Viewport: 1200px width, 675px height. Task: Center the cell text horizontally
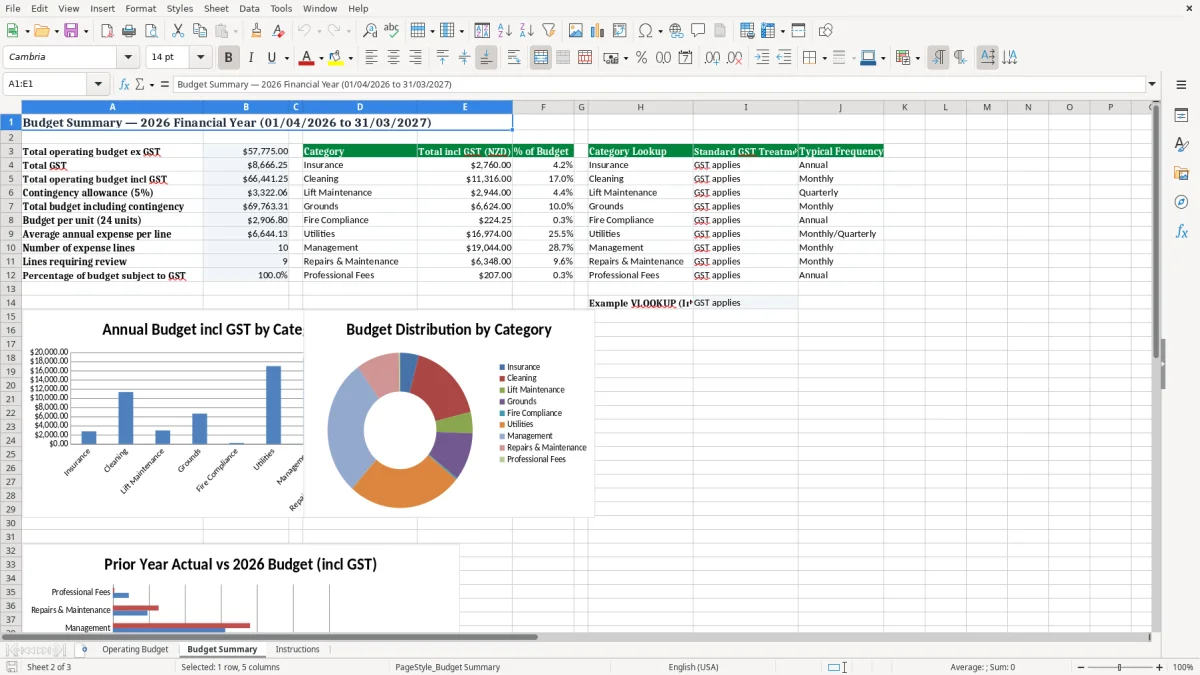pyautogui.click(x=394, y=57)
